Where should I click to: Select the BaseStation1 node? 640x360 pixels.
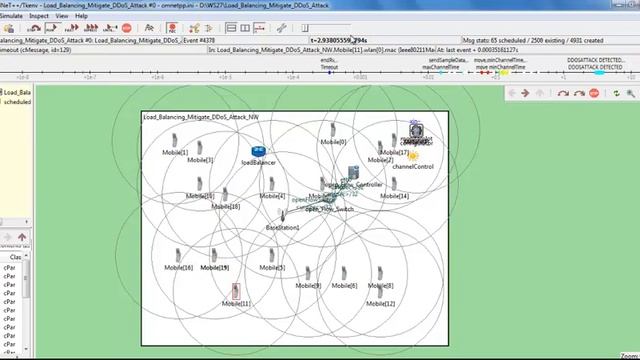coord(282,216)
